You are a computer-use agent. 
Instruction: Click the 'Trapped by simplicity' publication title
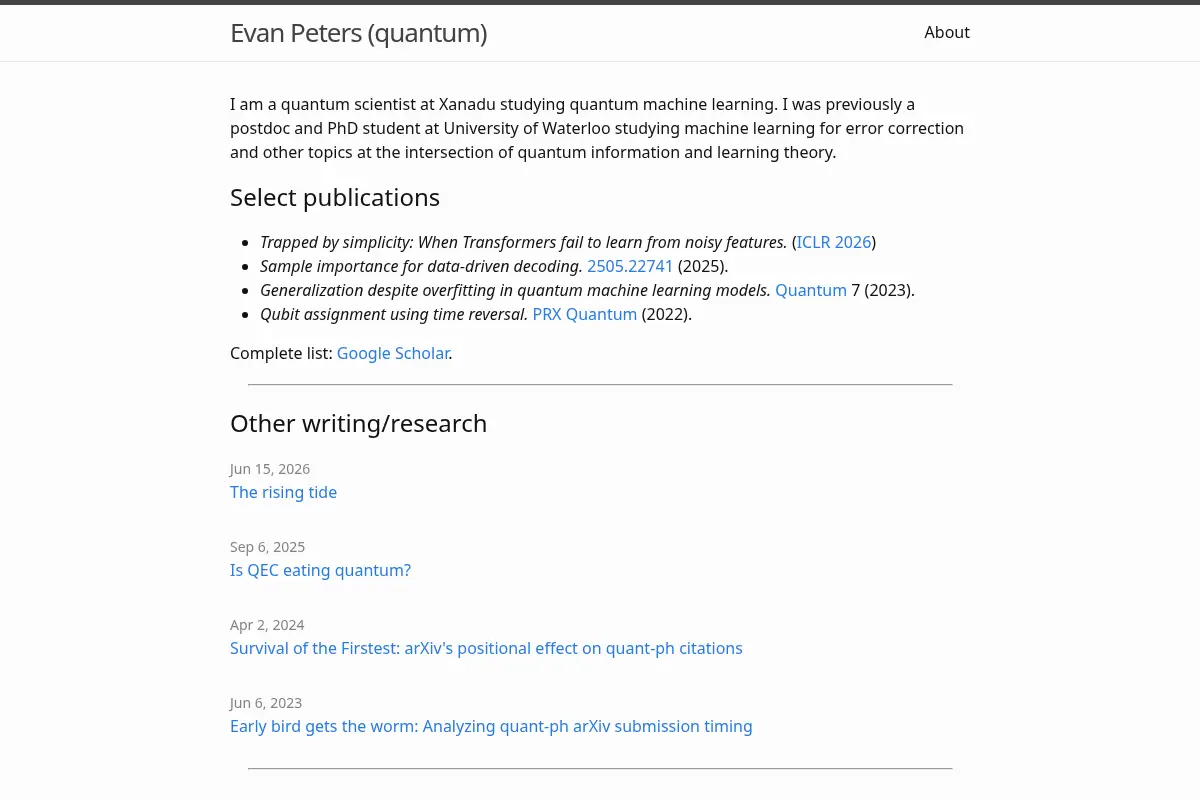(x=523, y=242)
